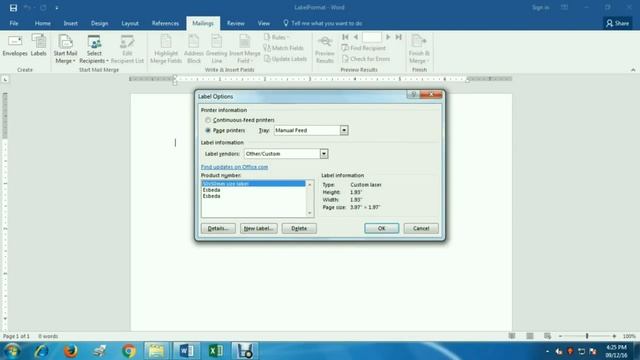640x360 pixels.
Task: Click the Greeting Line icon
Action: pos(216,49)
